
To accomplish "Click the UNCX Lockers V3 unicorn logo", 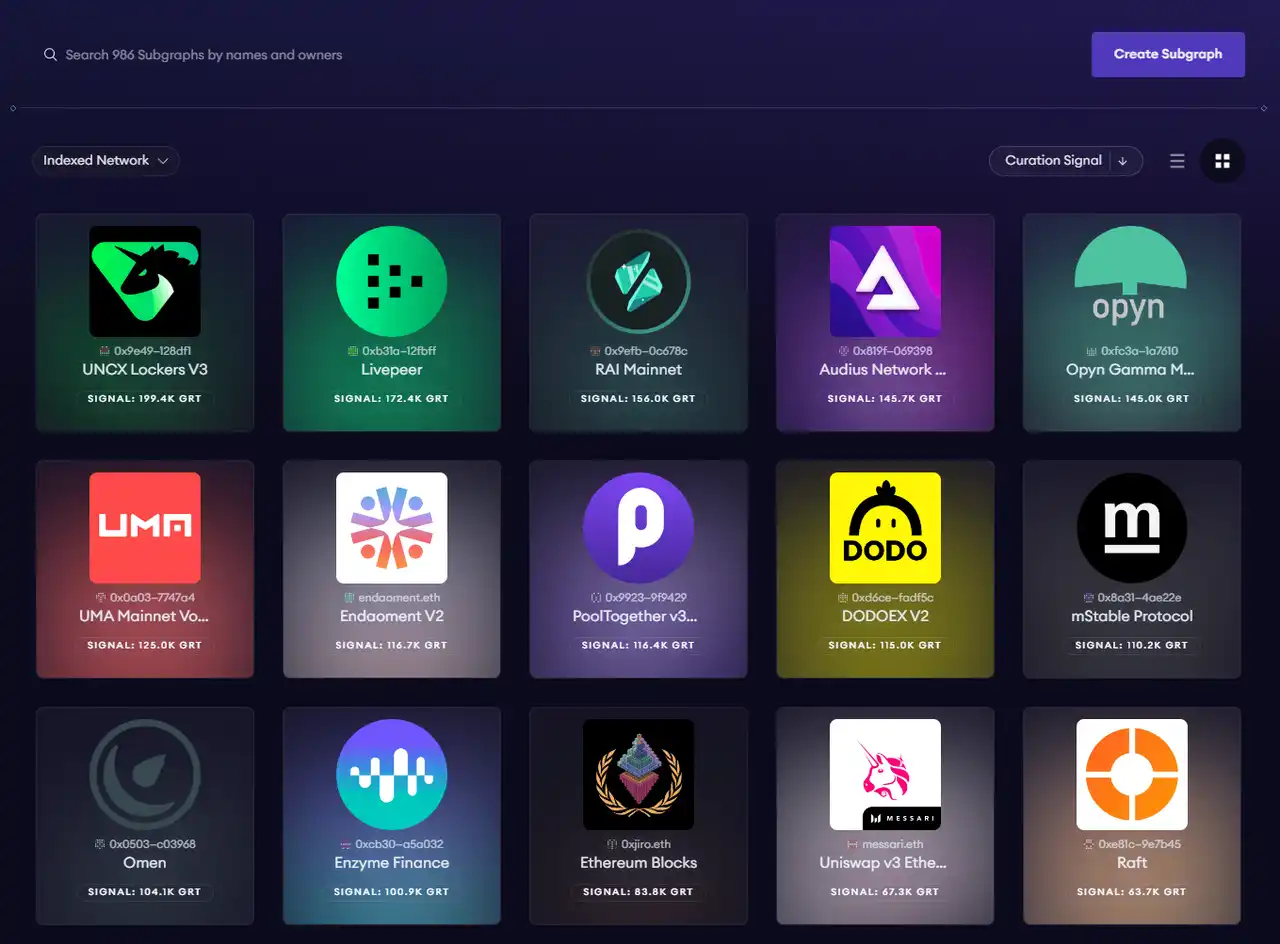I will point(145,281).
